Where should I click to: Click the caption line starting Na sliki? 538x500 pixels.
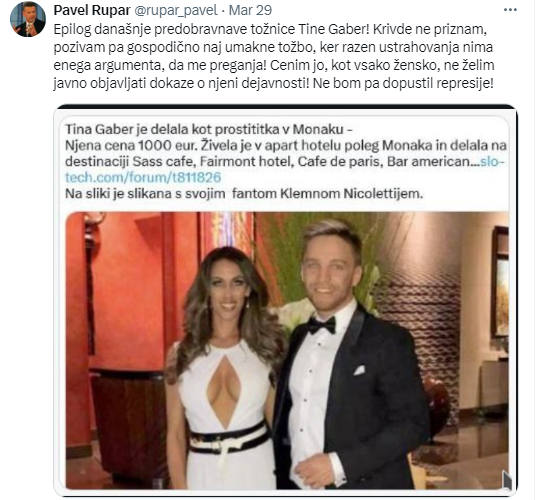[244, 194]
